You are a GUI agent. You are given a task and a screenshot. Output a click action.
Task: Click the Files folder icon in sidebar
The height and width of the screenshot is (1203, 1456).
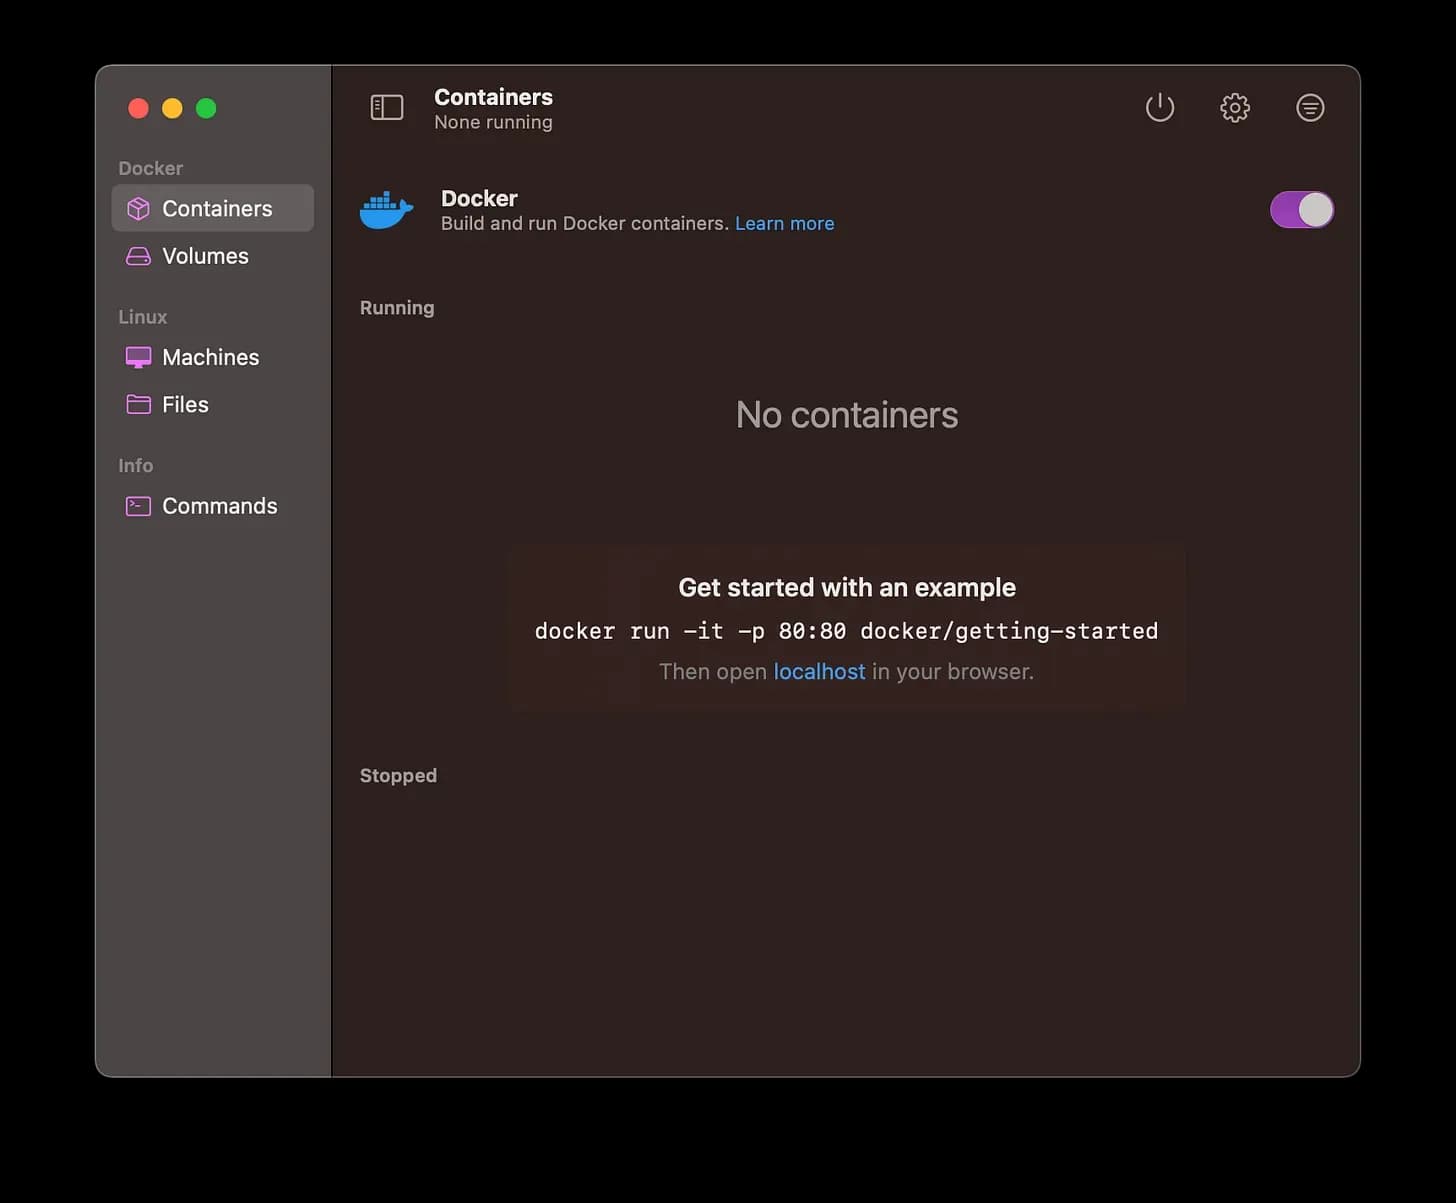[138, 404]
